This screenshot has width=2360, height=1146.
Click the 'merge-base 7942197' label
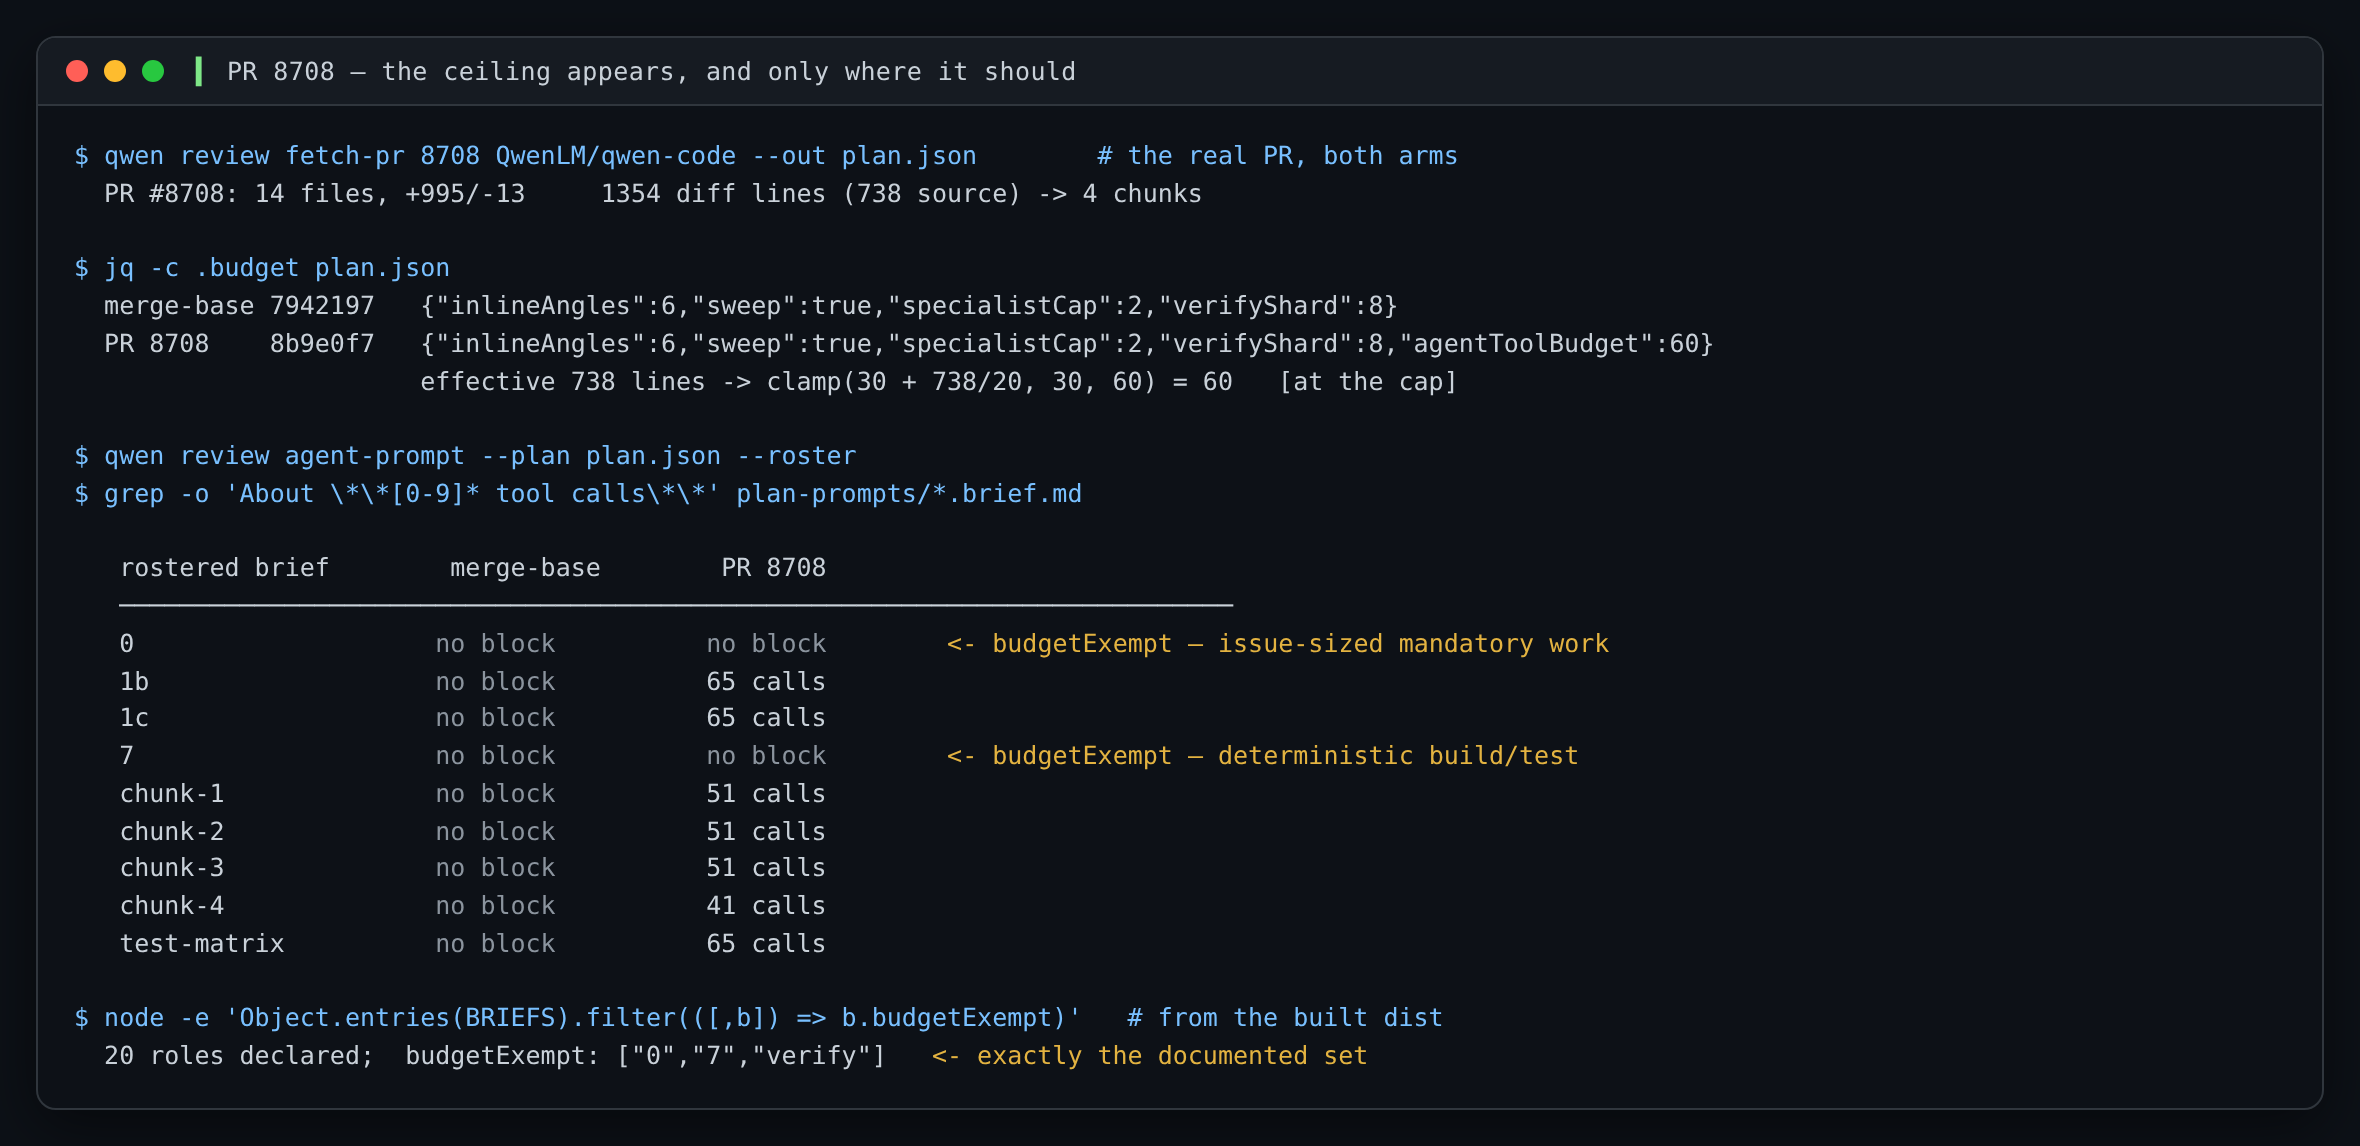tap(239, 306)
